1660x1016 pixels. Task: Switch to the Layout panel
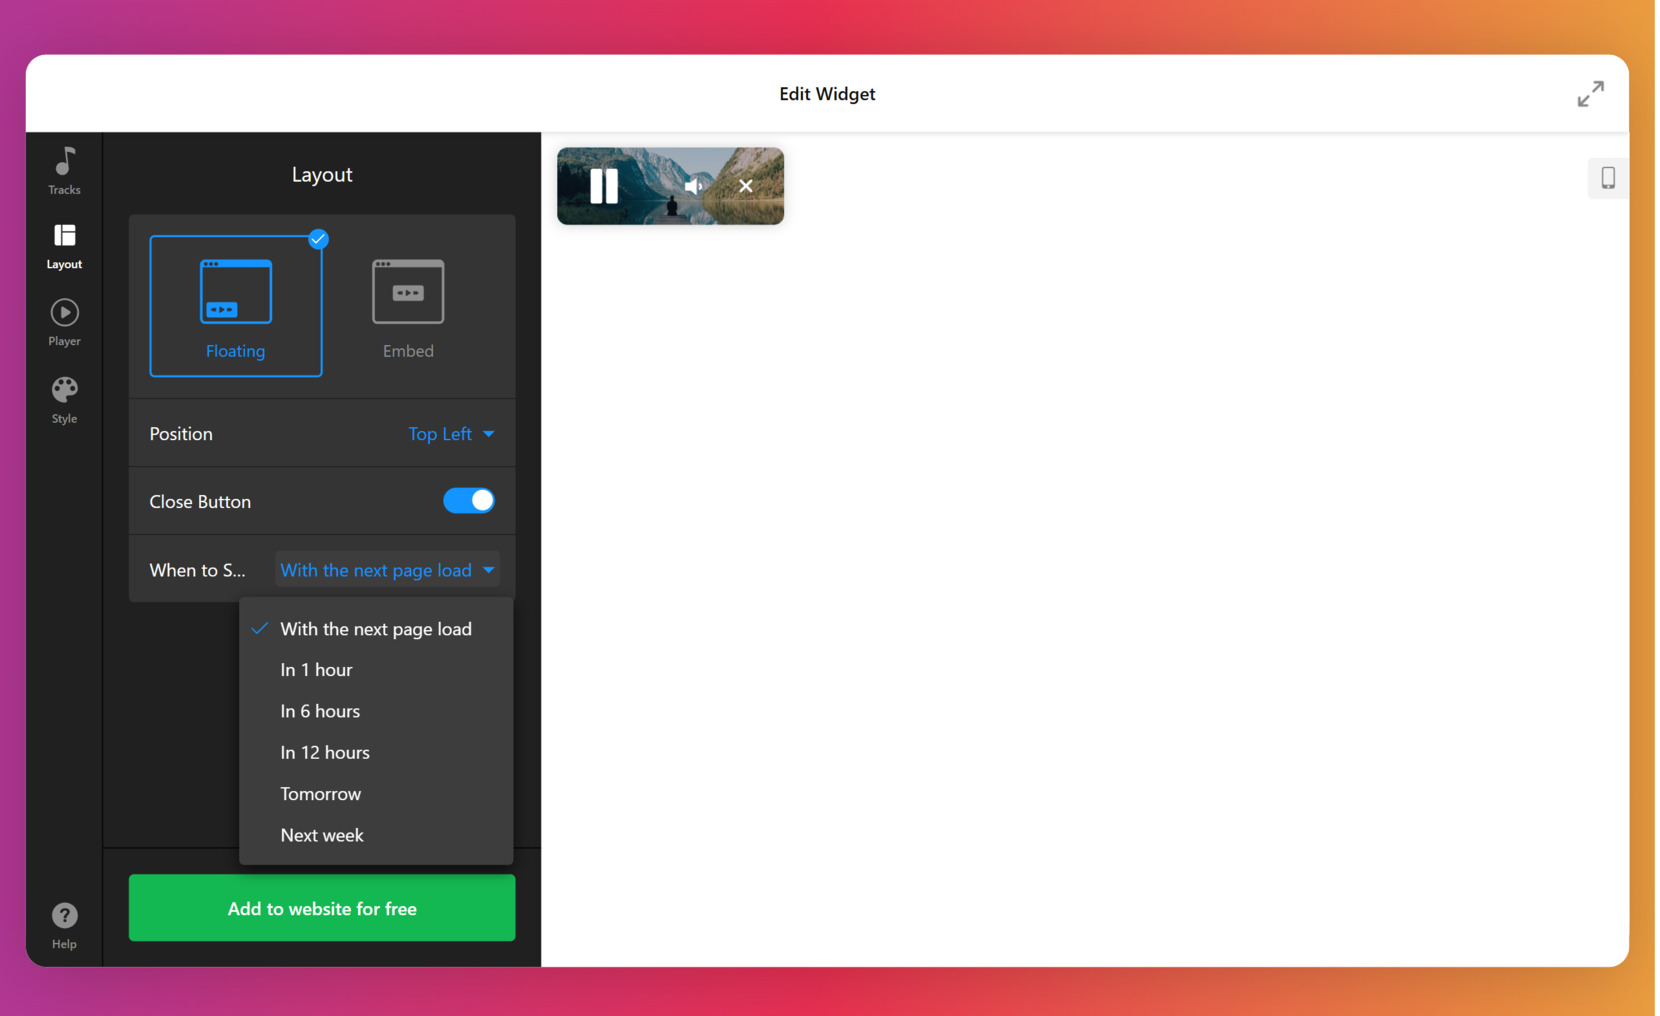pos(63,245)
